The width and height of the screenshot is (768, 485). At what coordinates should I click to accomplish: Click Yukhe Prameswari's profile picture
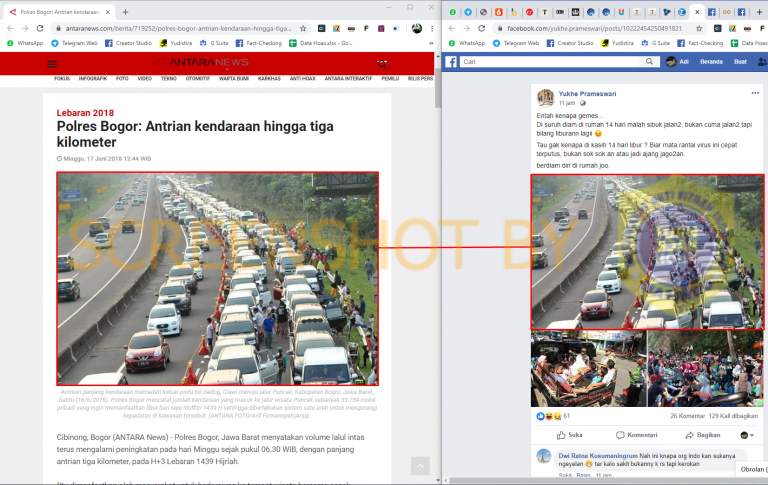coord(545,97)
